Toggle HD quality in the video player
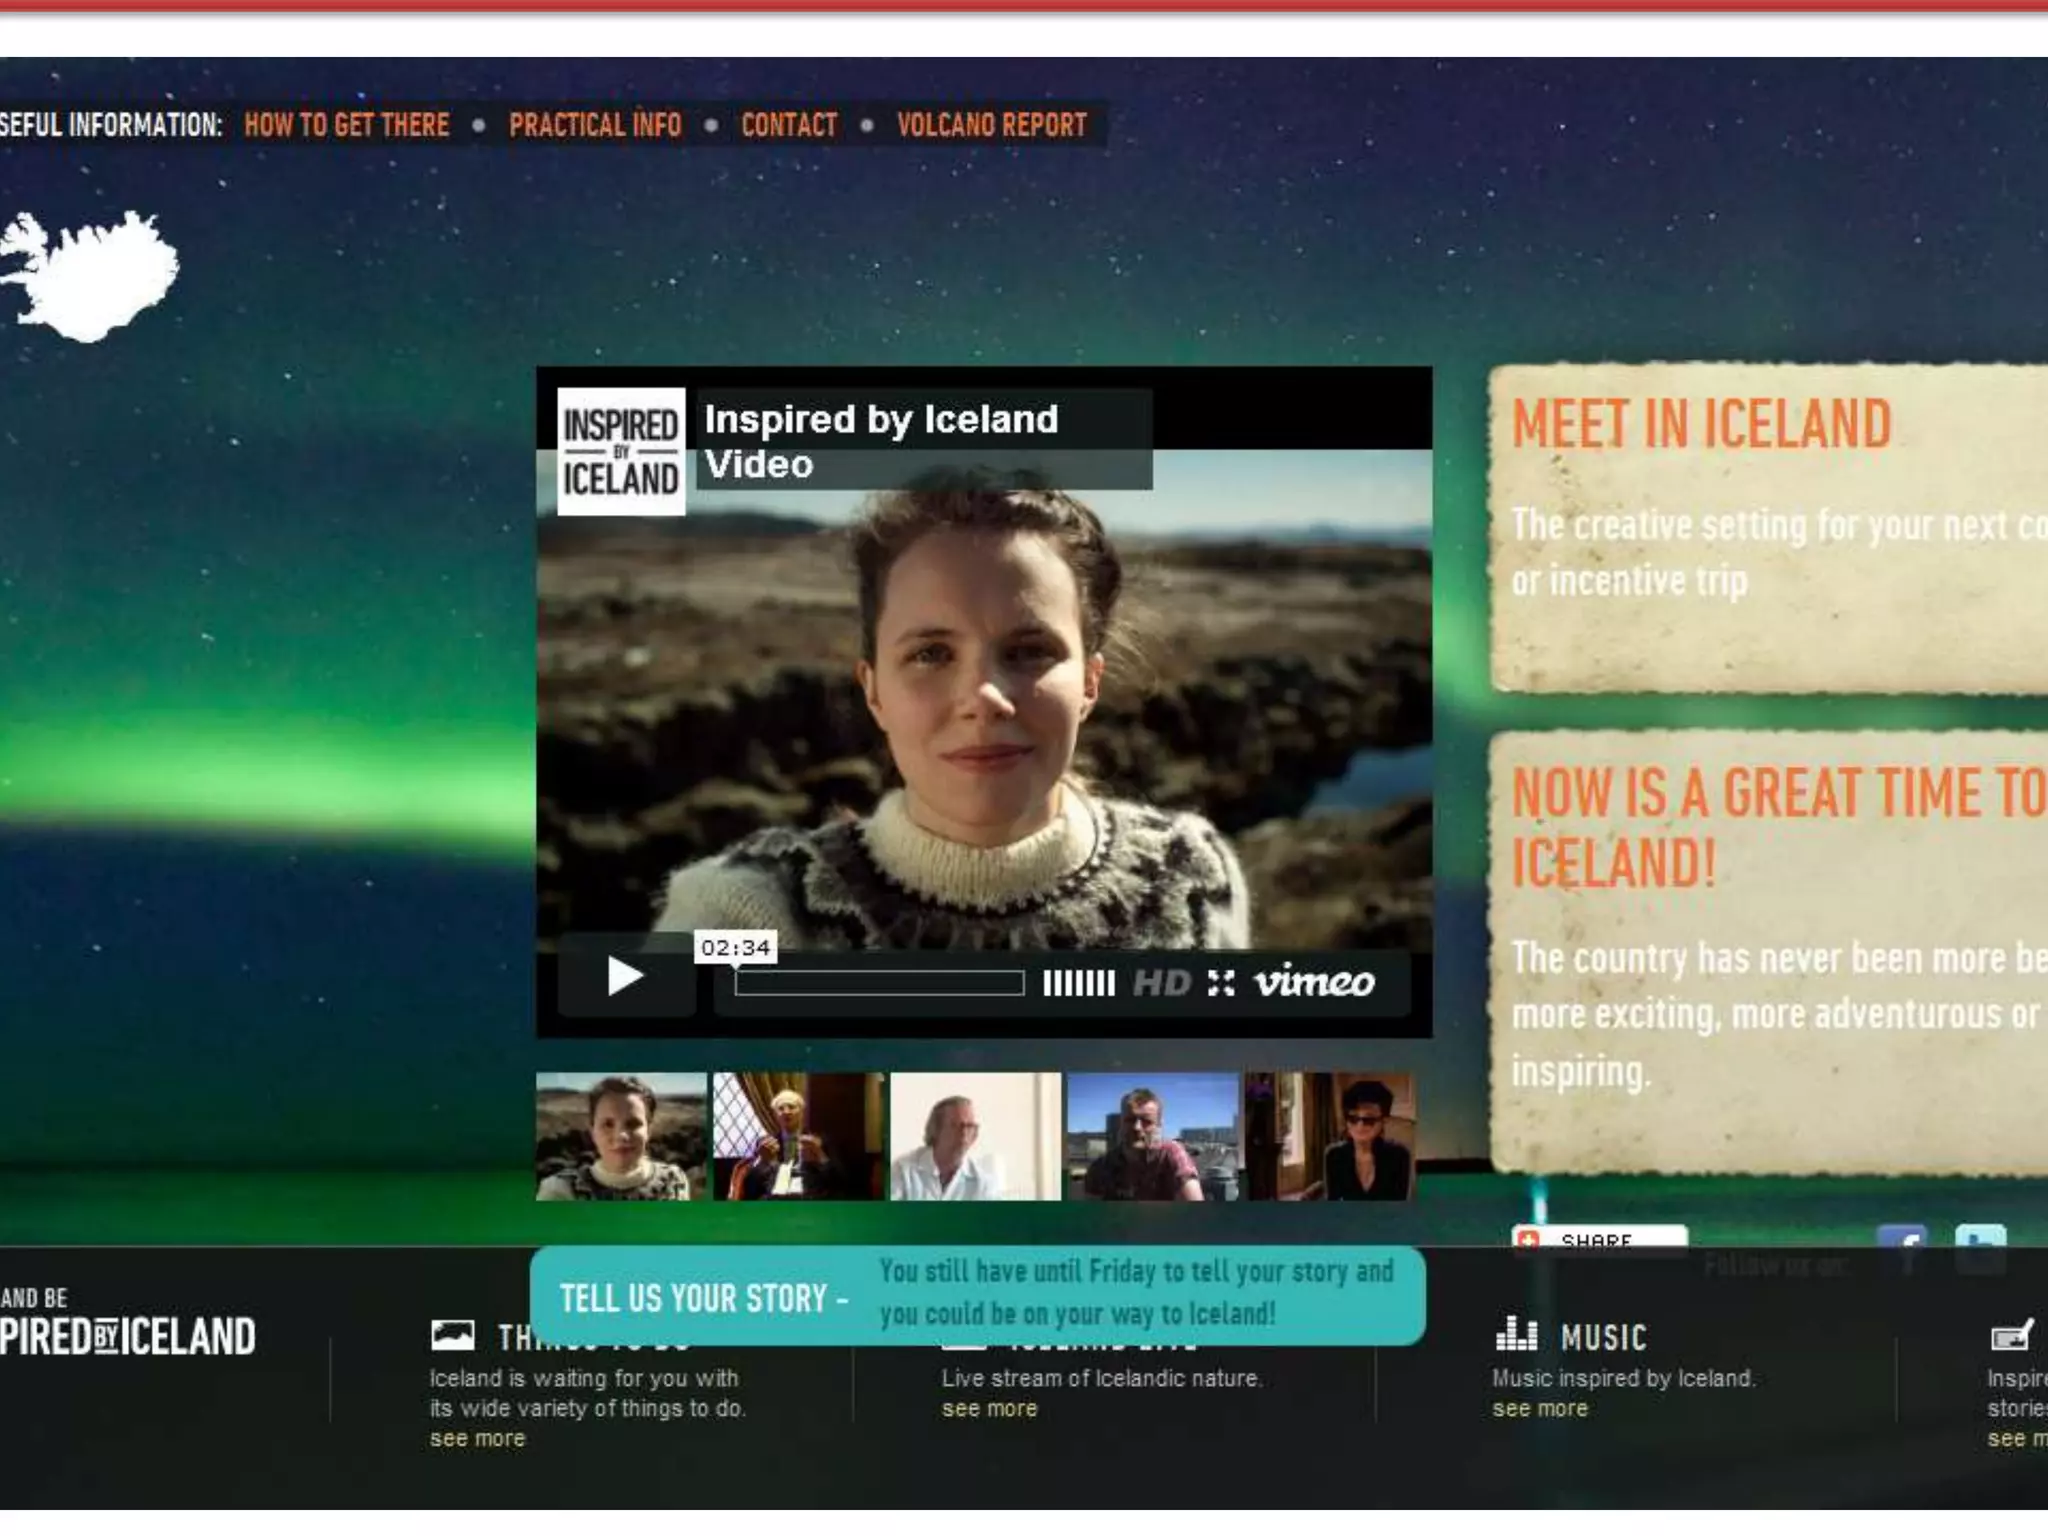The width and height of the screenshot is (2048, 1536). (1161, 983)
